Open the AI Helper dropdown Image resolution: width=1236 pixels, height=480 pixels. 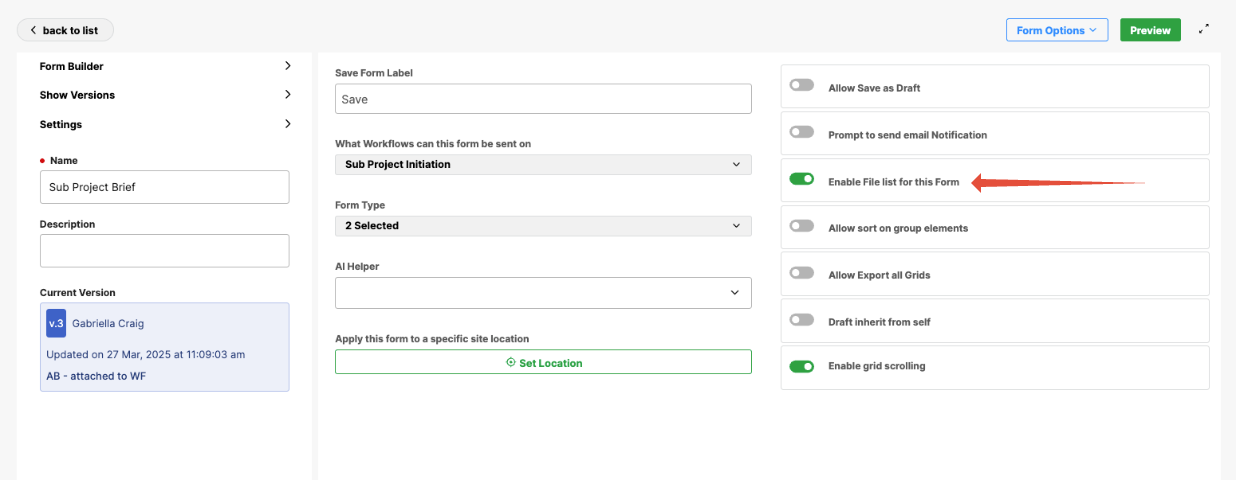click(542, 293)
